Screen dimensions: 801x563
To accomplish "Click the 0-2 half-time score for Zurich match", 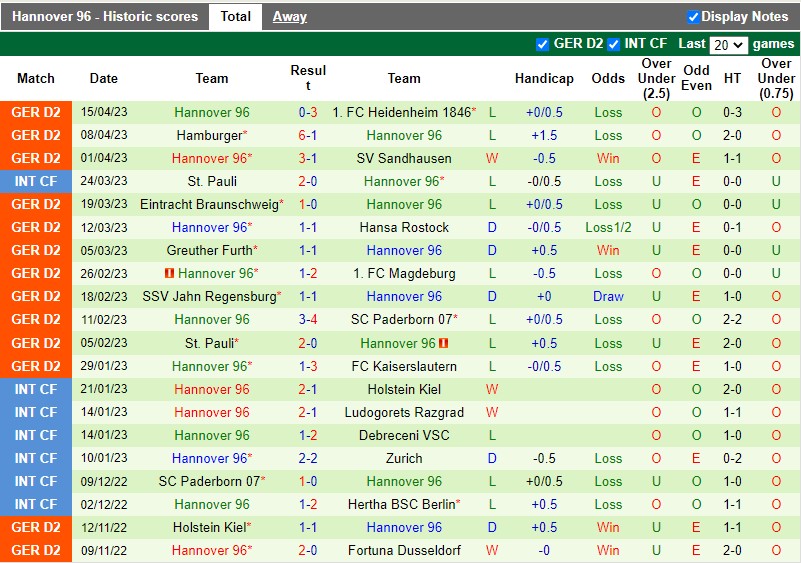I will (x=732, y=458).
